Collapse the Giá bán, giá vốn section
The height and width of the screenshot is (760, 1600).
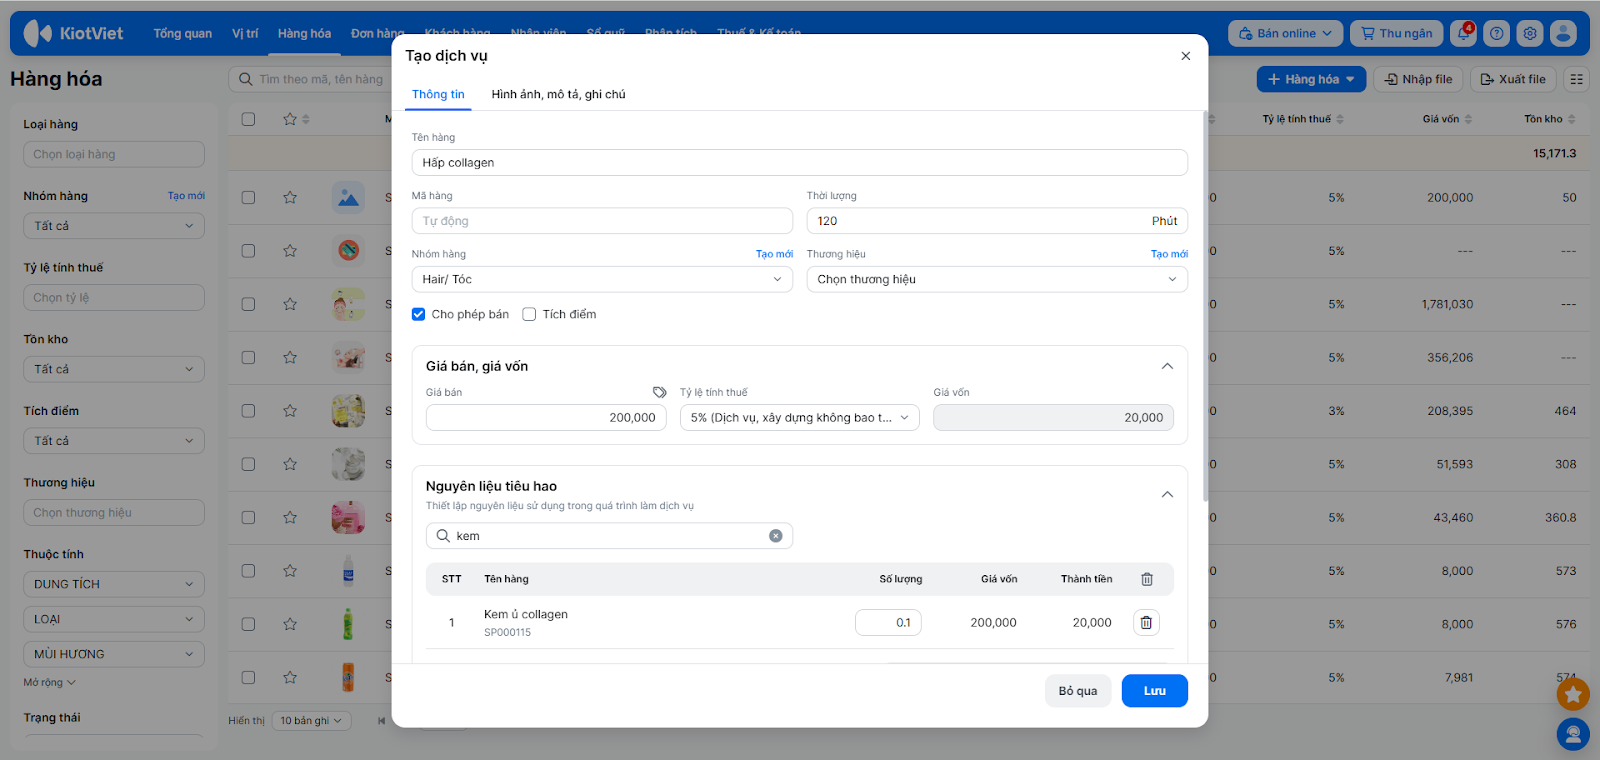tap(1167, 366)
